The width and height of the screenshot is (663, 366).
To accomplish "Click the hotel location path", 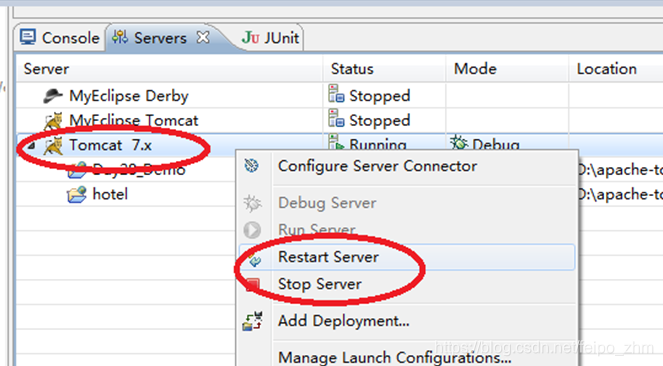I will (619, 194).
